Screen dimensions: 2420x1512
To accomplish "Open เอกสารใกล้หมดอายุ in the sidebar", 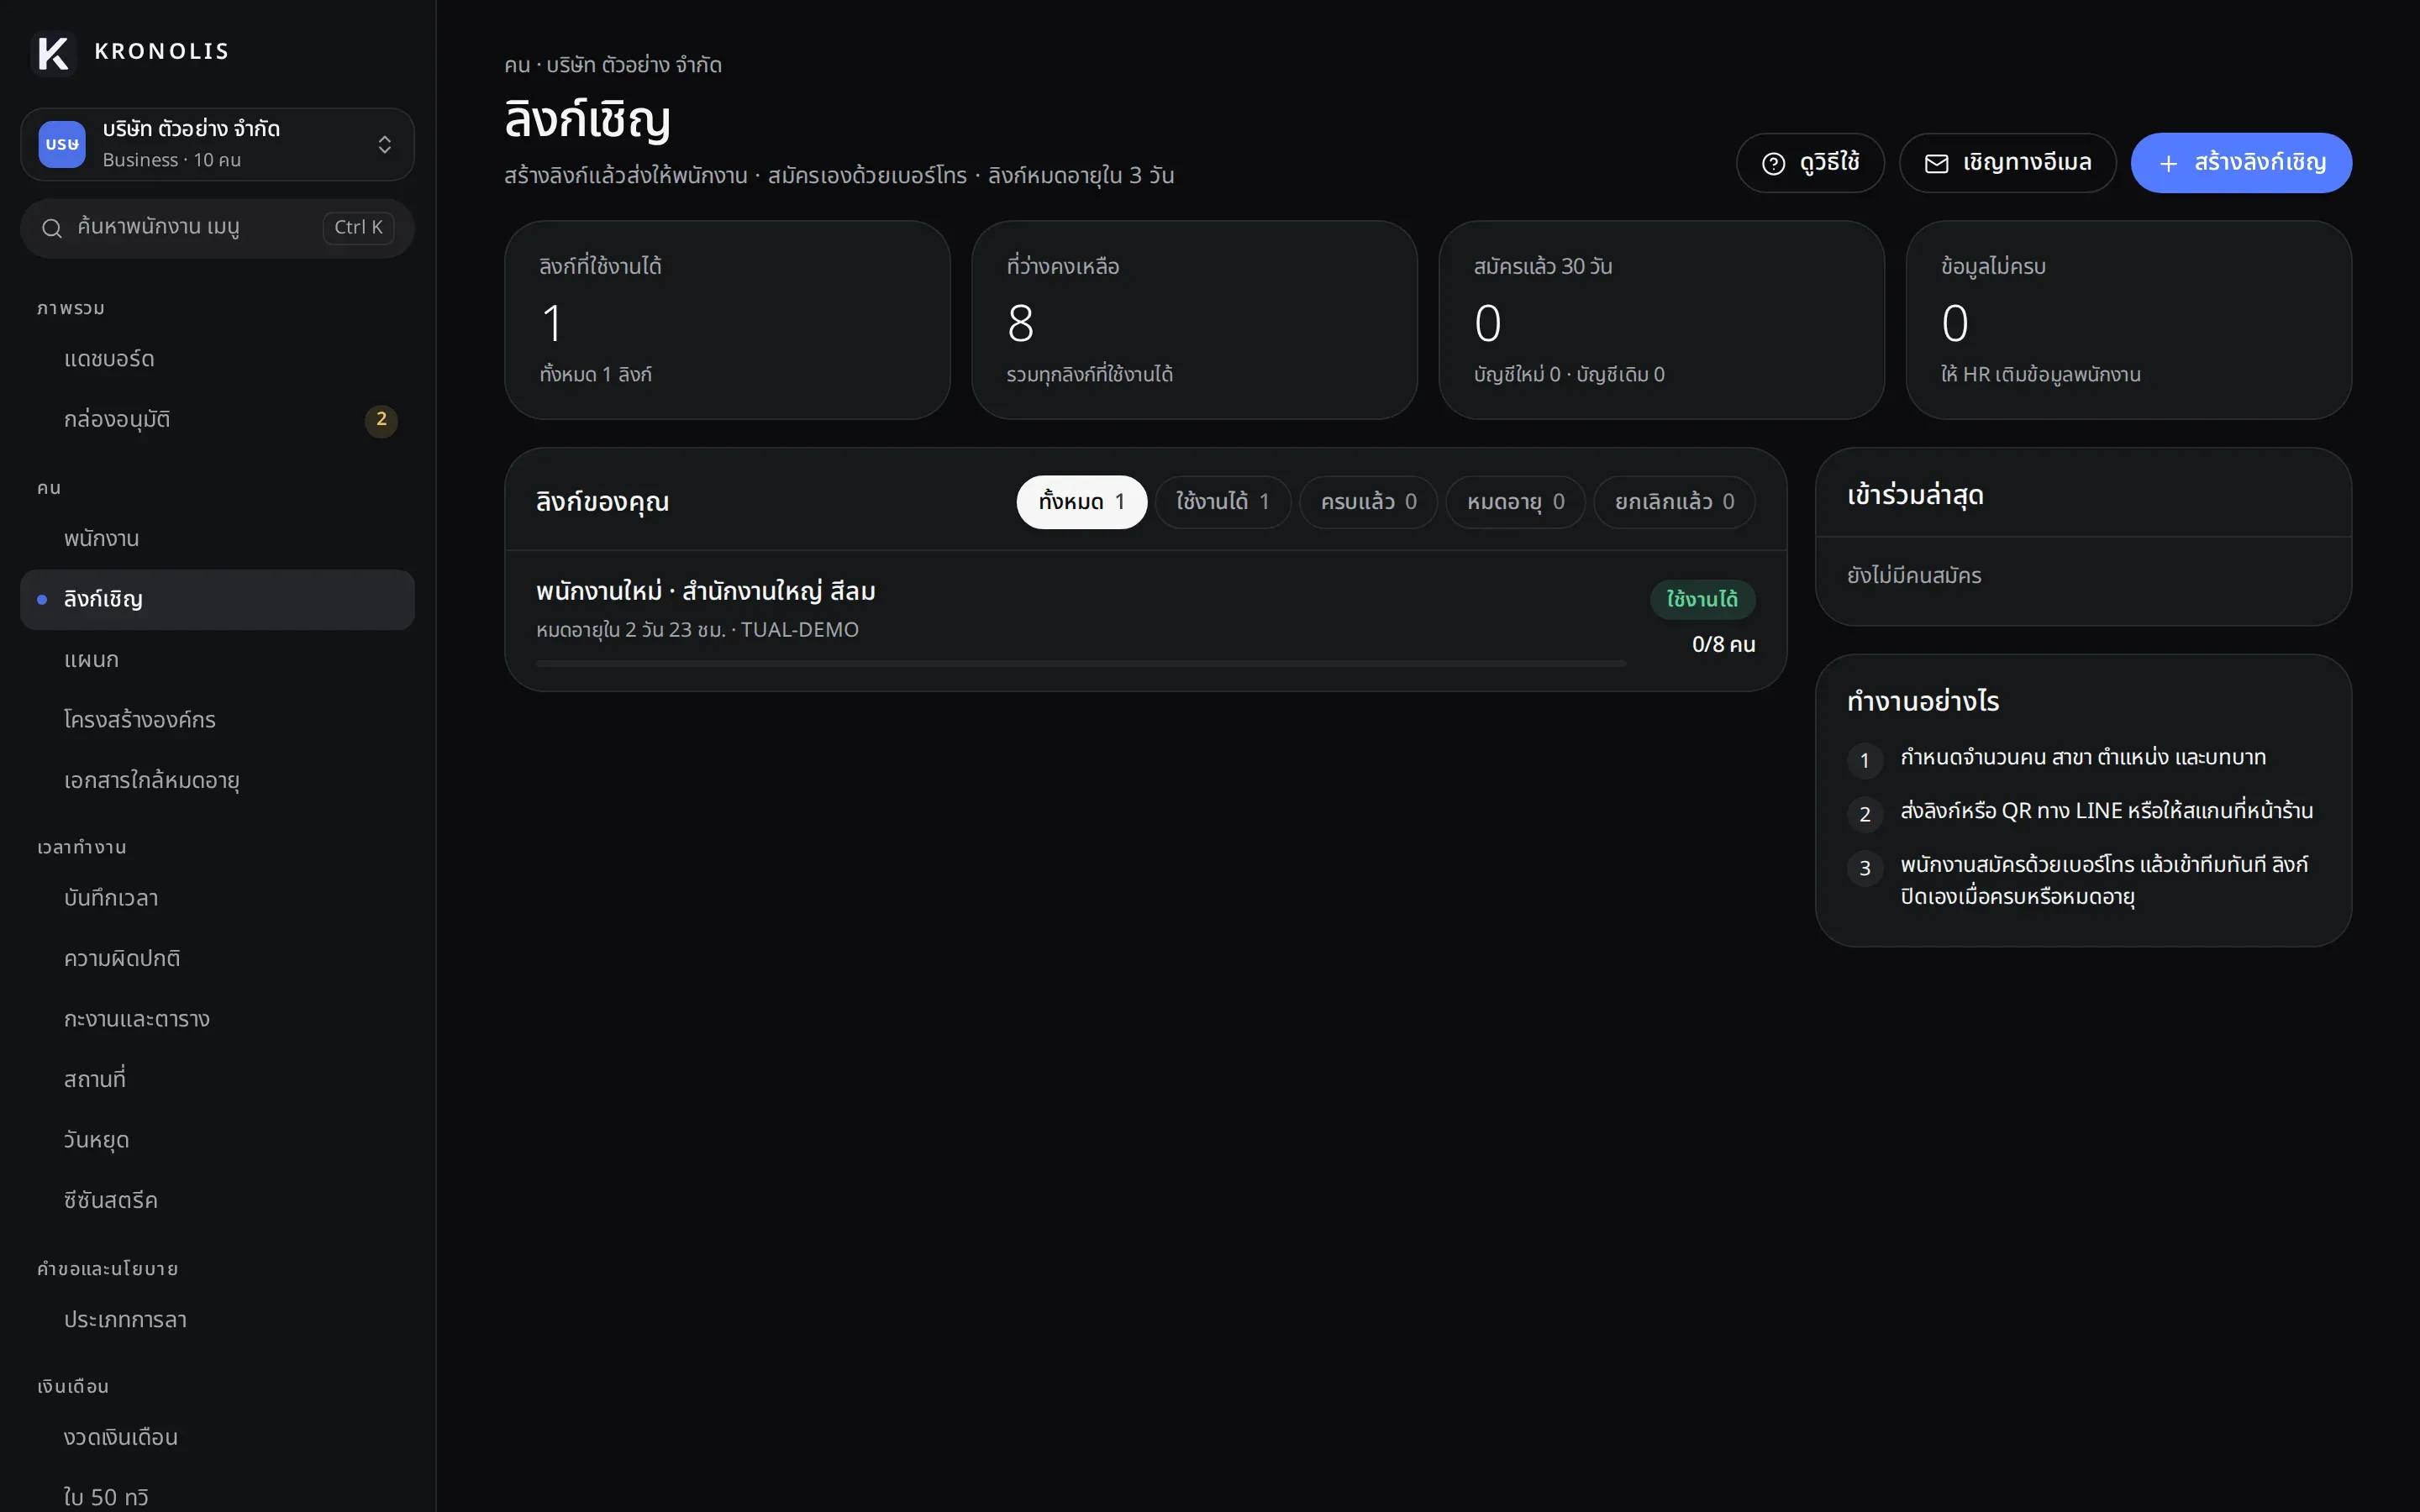I will tap(217, 781).
